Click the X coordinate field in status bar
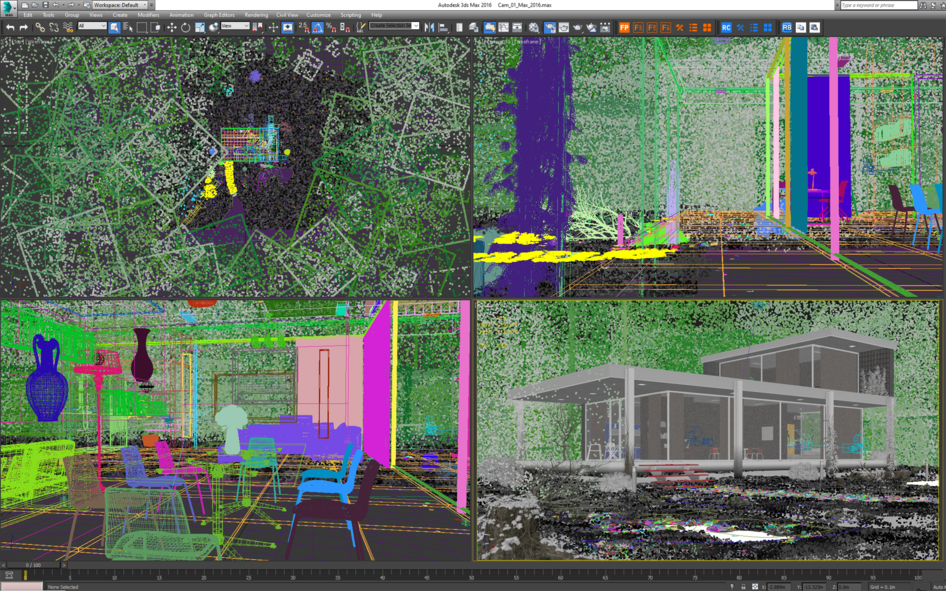This screenshot has height=591, width=946. 778,587
